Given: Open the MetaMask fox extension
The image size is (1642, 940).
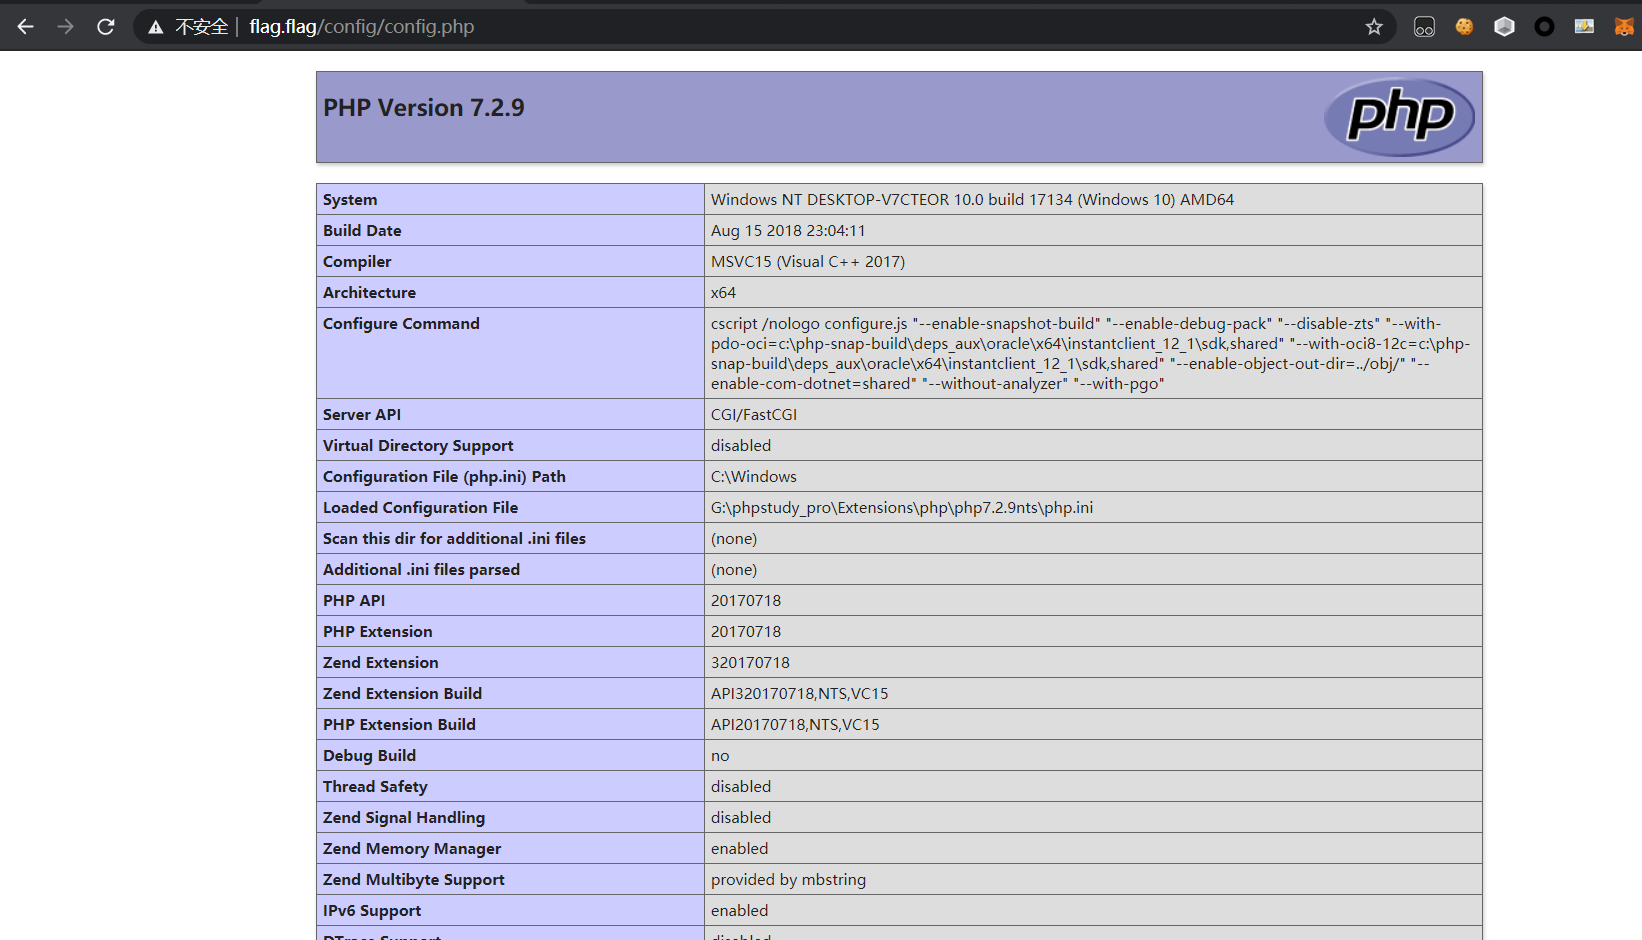Looking at the screenshot, I should tap(1623, 26).
